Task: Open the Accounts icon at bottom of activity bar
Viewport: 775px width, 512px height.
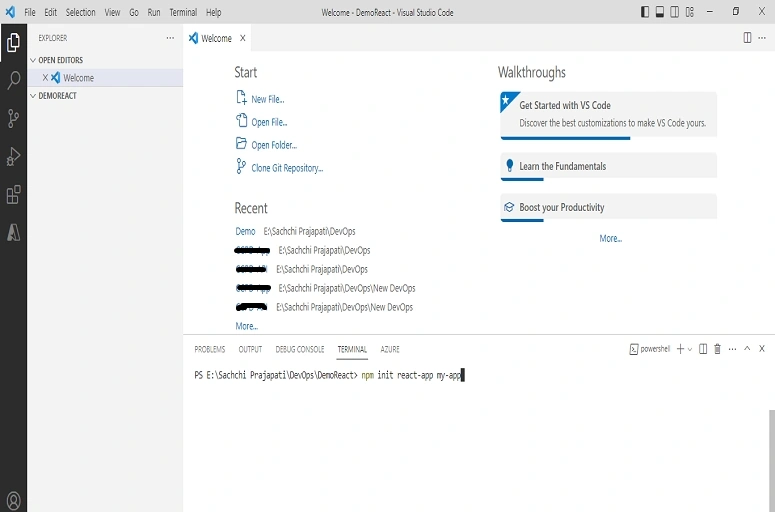Action: click(x=13, y=501)
